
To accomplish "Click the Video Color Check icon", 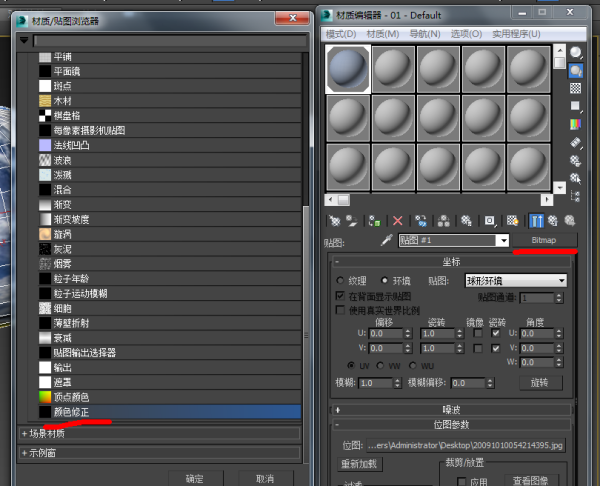I will 576,124.
